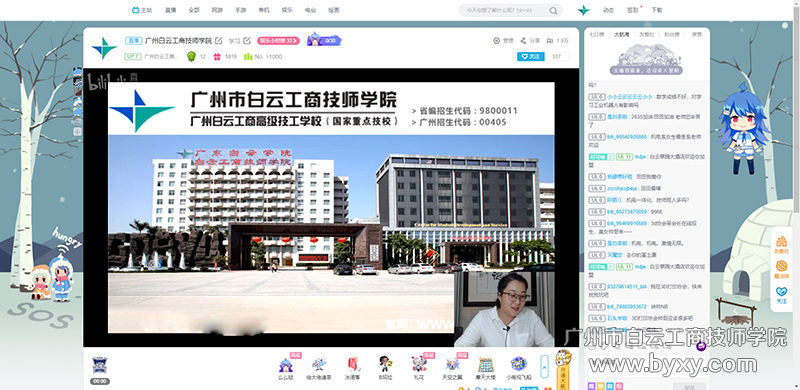Expand the gift list up-arrow
This screenshot has height=390, width=800.
[x=544, y=367]
